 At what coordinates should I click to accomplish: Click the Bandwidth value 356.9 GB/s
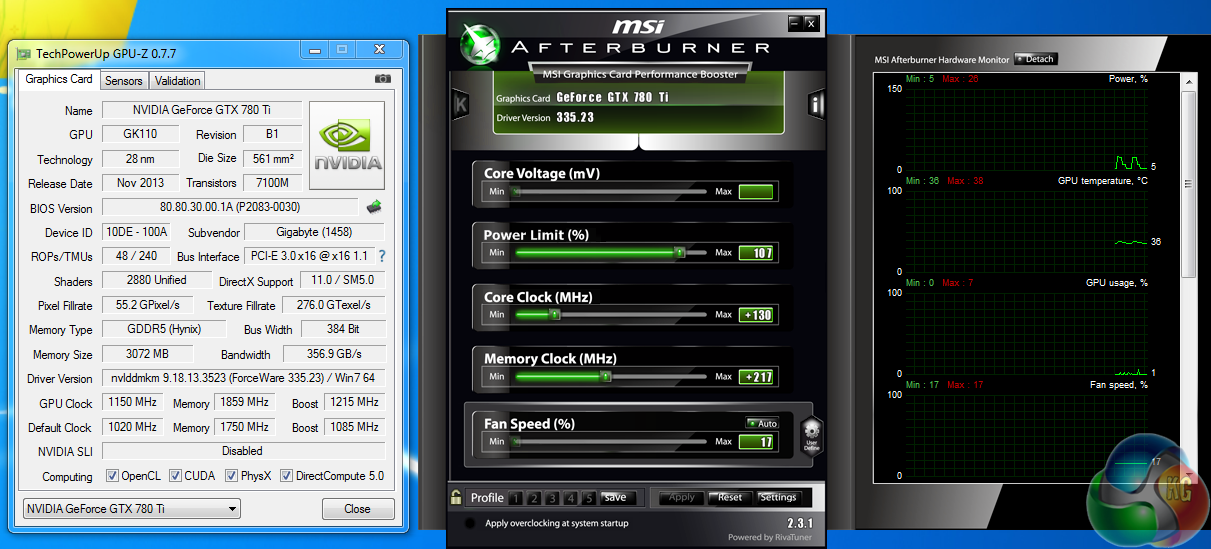tap(334, 354)
